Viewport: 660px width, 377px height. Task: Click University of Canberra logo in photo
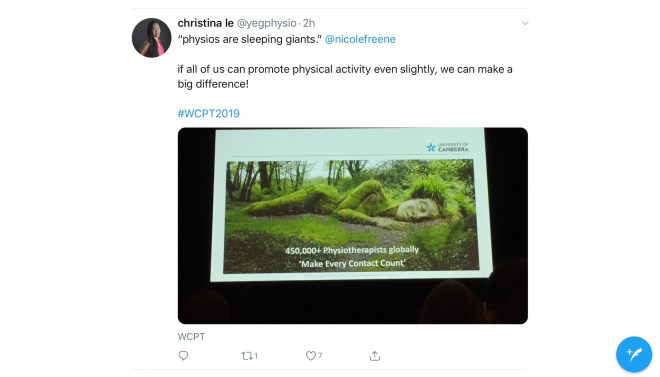point(447,147)
